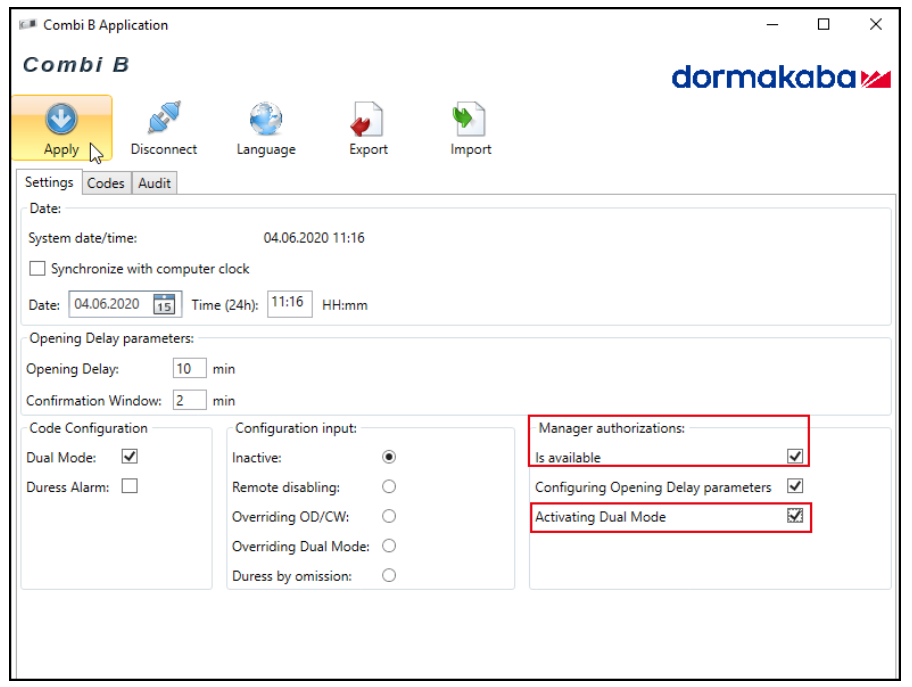
Task: Click the Disconnect plug icon
Action: (x=164, y=120)
